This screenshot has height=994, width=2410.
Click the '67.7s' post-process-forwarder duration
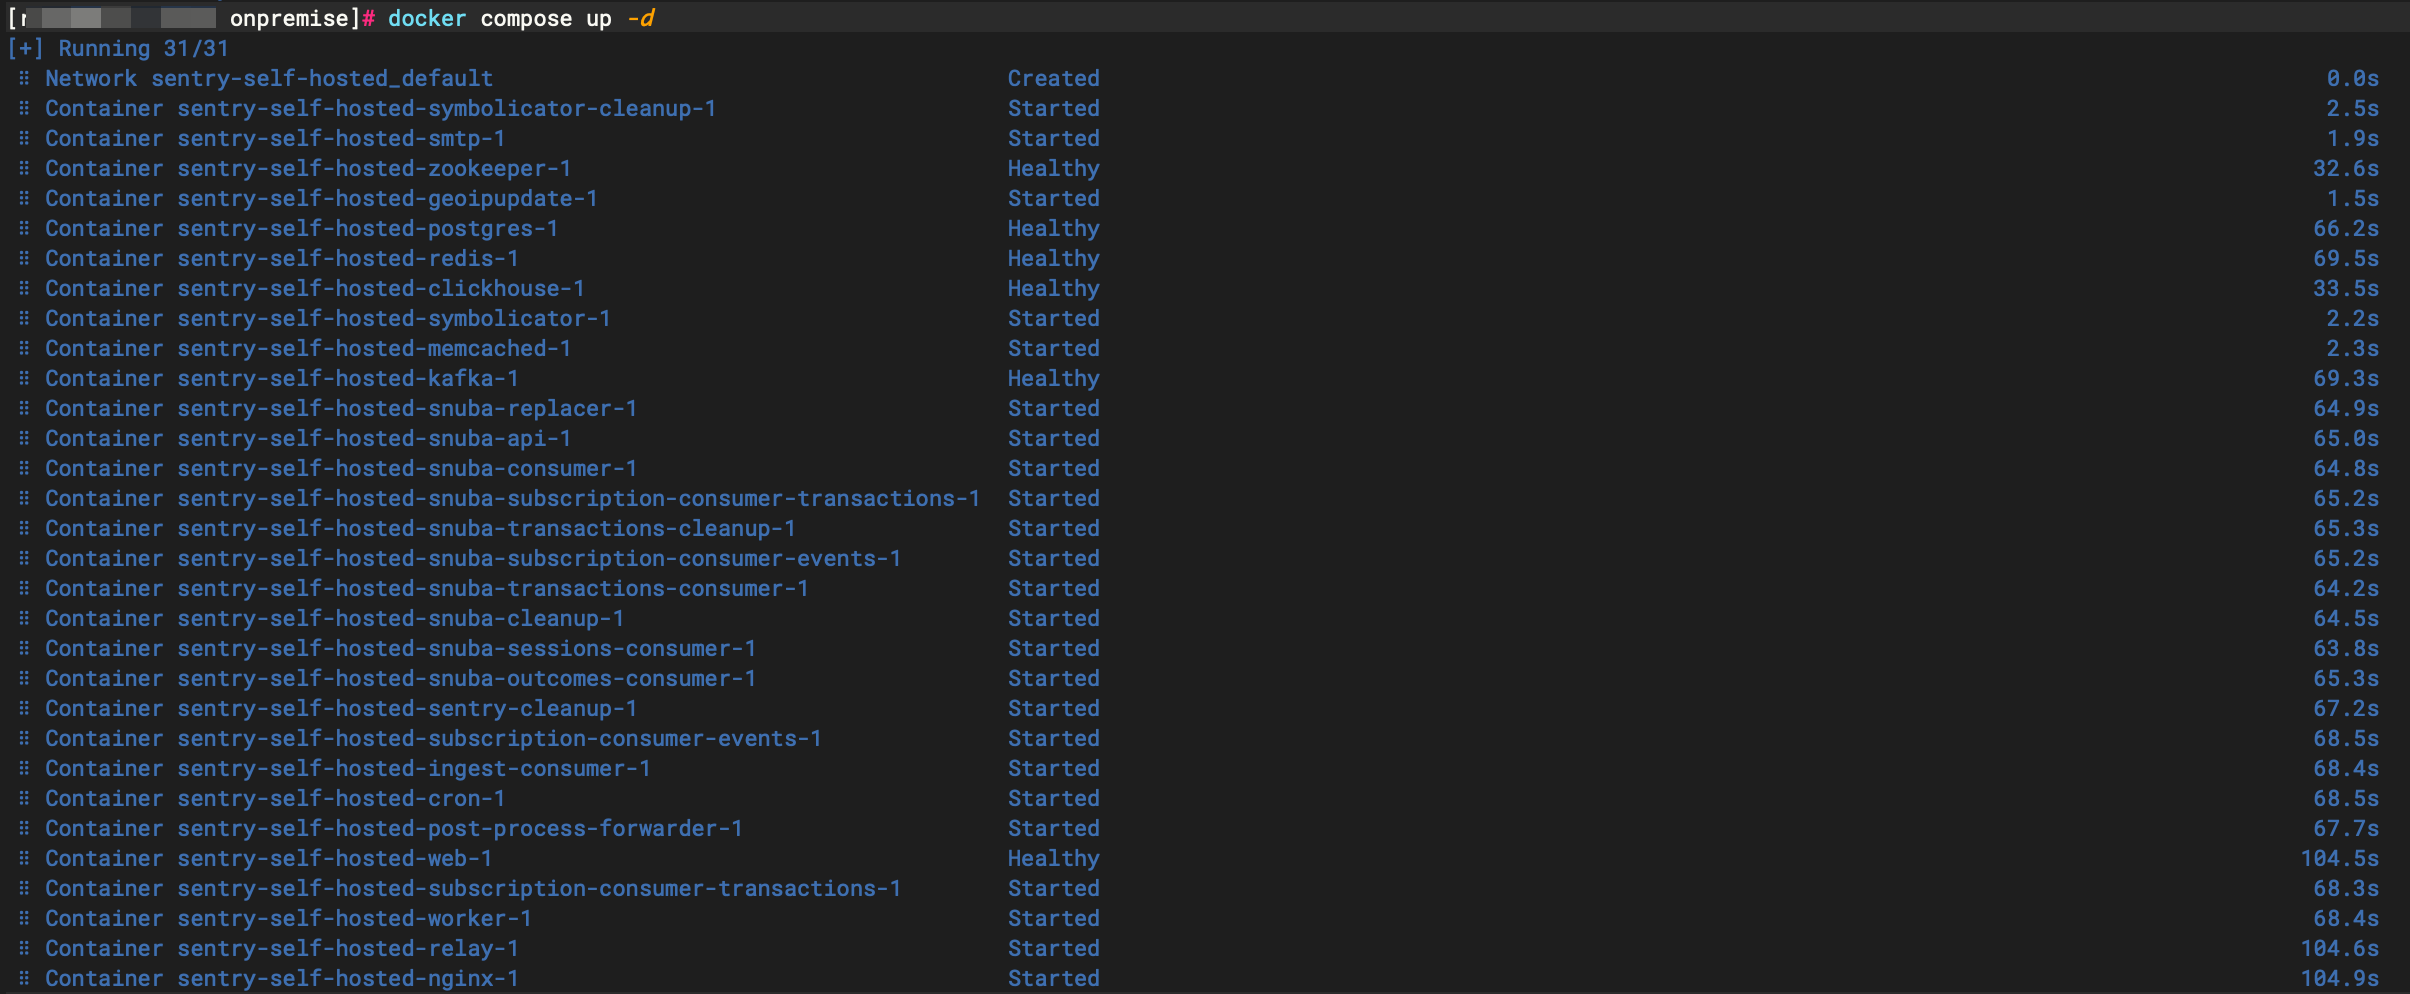click(x=2346, y=828)
